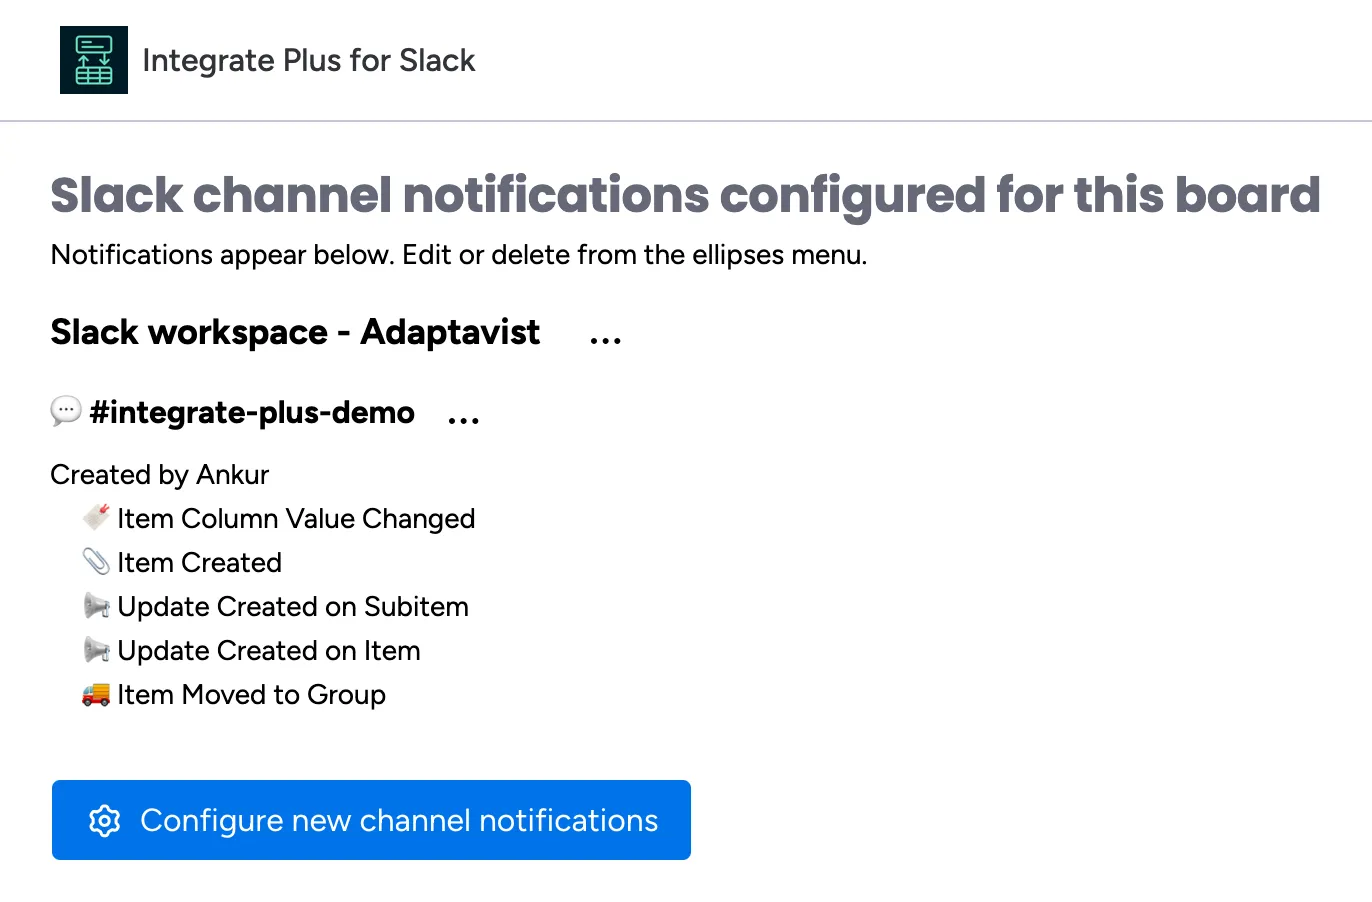The image size is (1372, 902).
Task: Open ellipsis menu next to #integrate-plus-demo
Action: point(463,420)
